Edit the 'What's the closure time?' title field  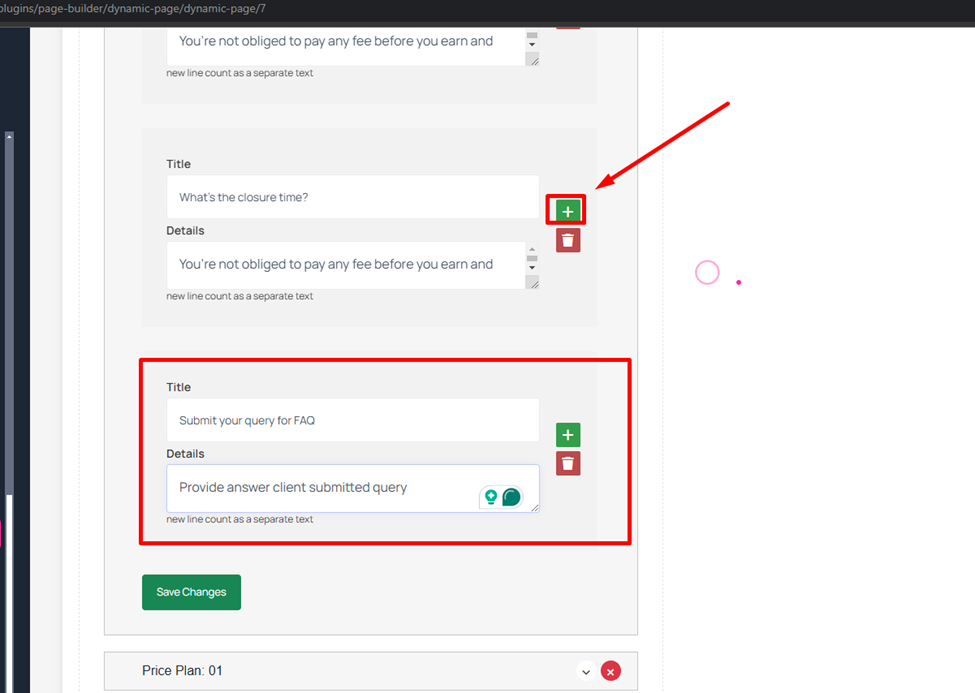pos(353,197)
